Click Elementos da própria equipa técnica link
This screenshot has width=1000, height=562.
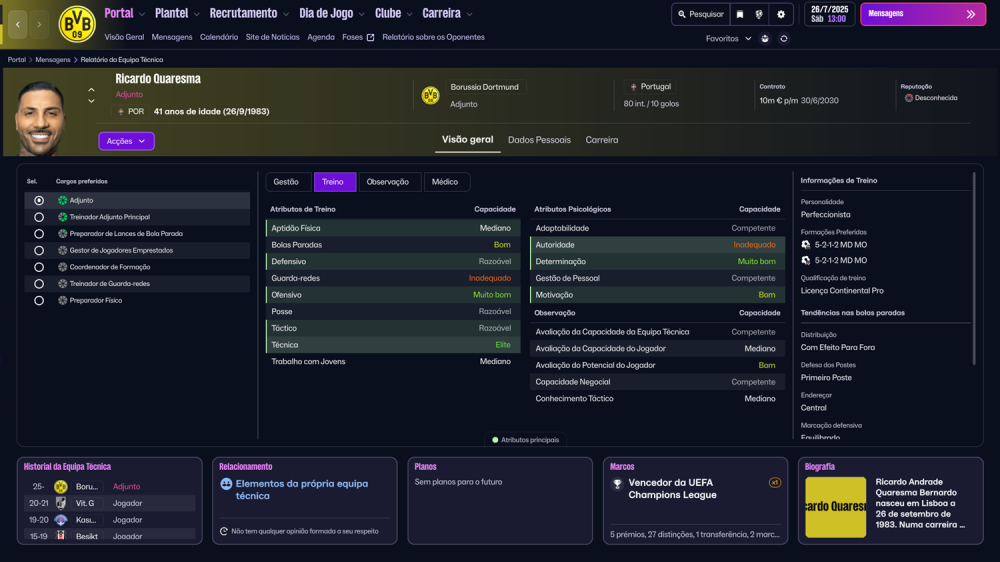pyautogui.click(x=302, y=489)
